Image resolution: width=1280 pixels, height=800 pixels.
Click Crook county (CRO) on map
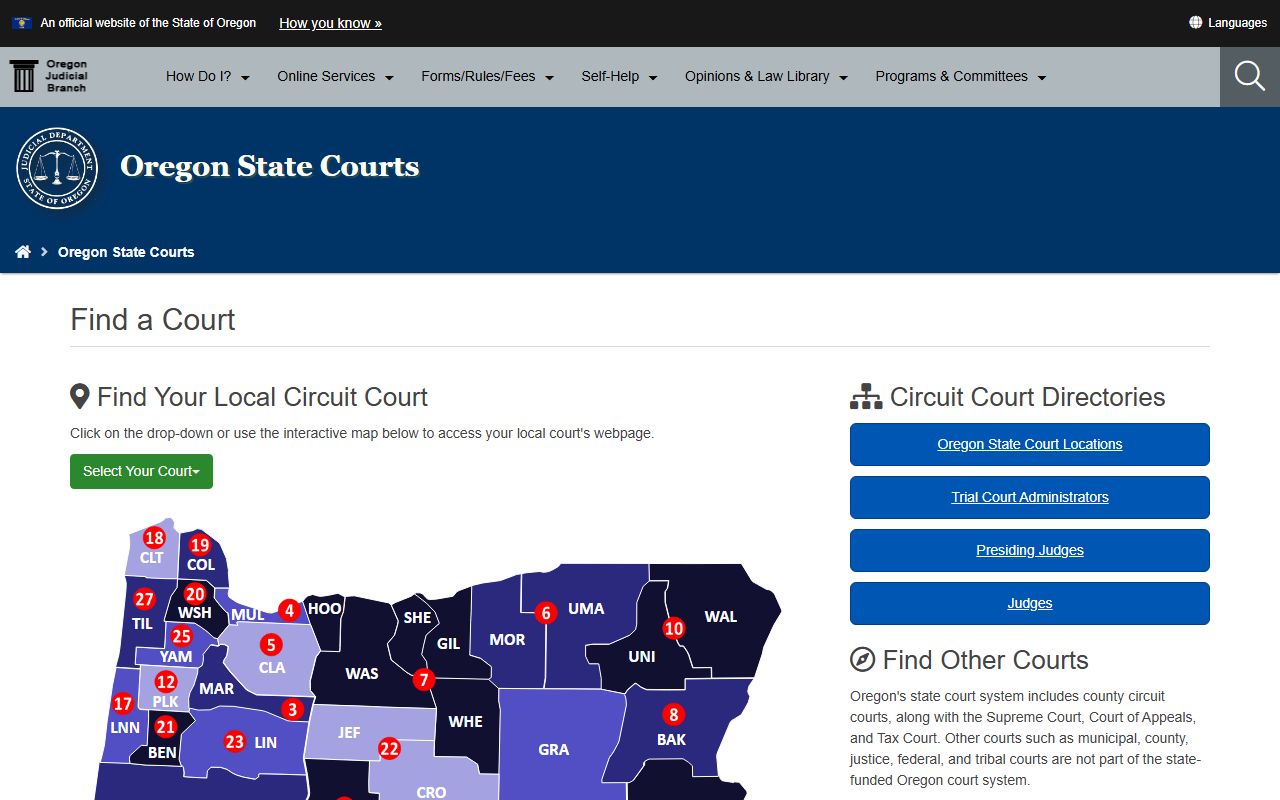431,791
